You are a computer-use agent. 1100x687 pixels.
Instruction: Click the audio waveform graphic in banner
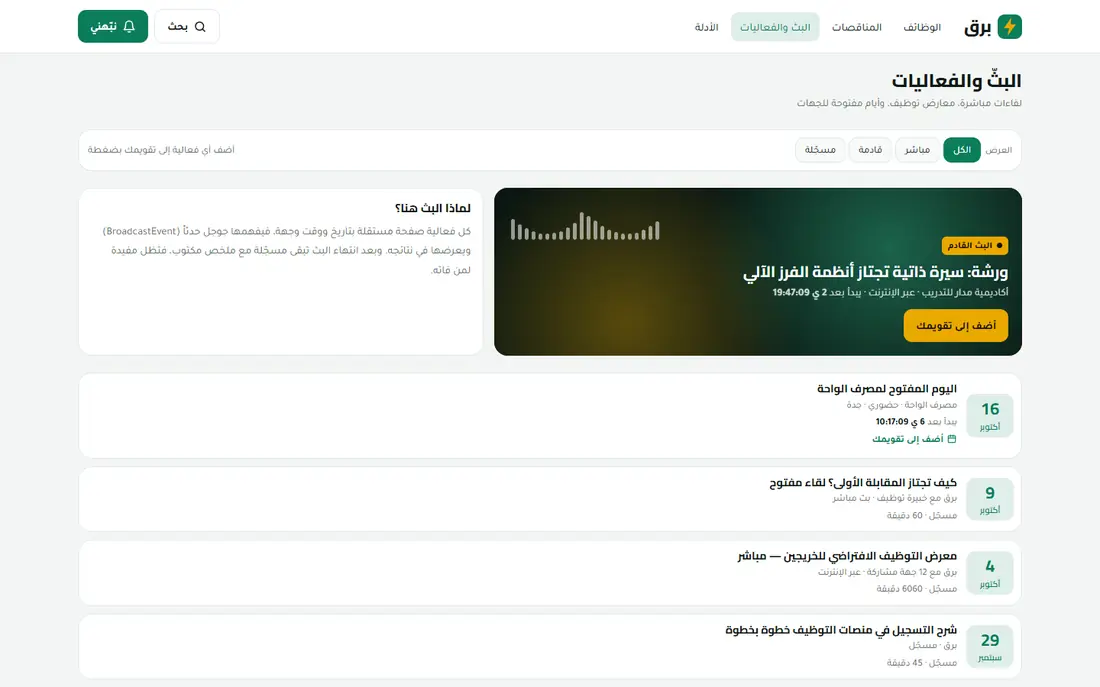point(585,226)
